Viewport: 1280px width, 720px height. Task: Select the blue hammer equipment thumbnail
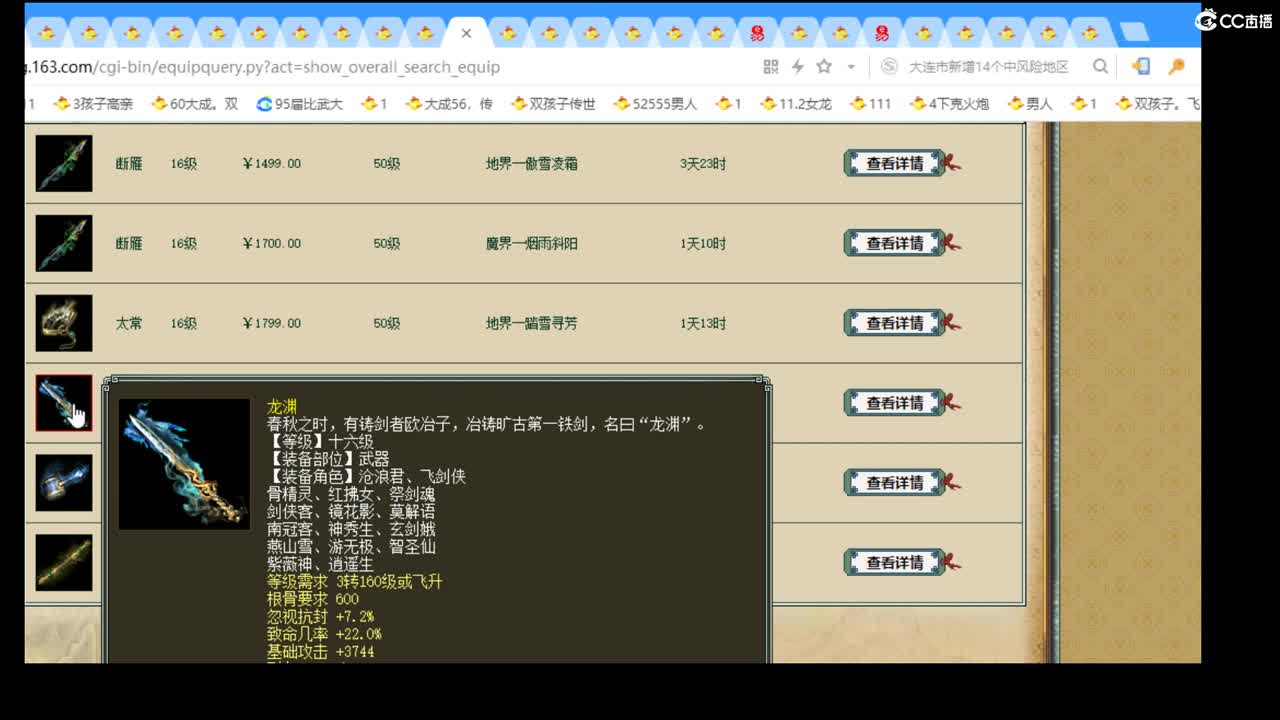[64, 483]
